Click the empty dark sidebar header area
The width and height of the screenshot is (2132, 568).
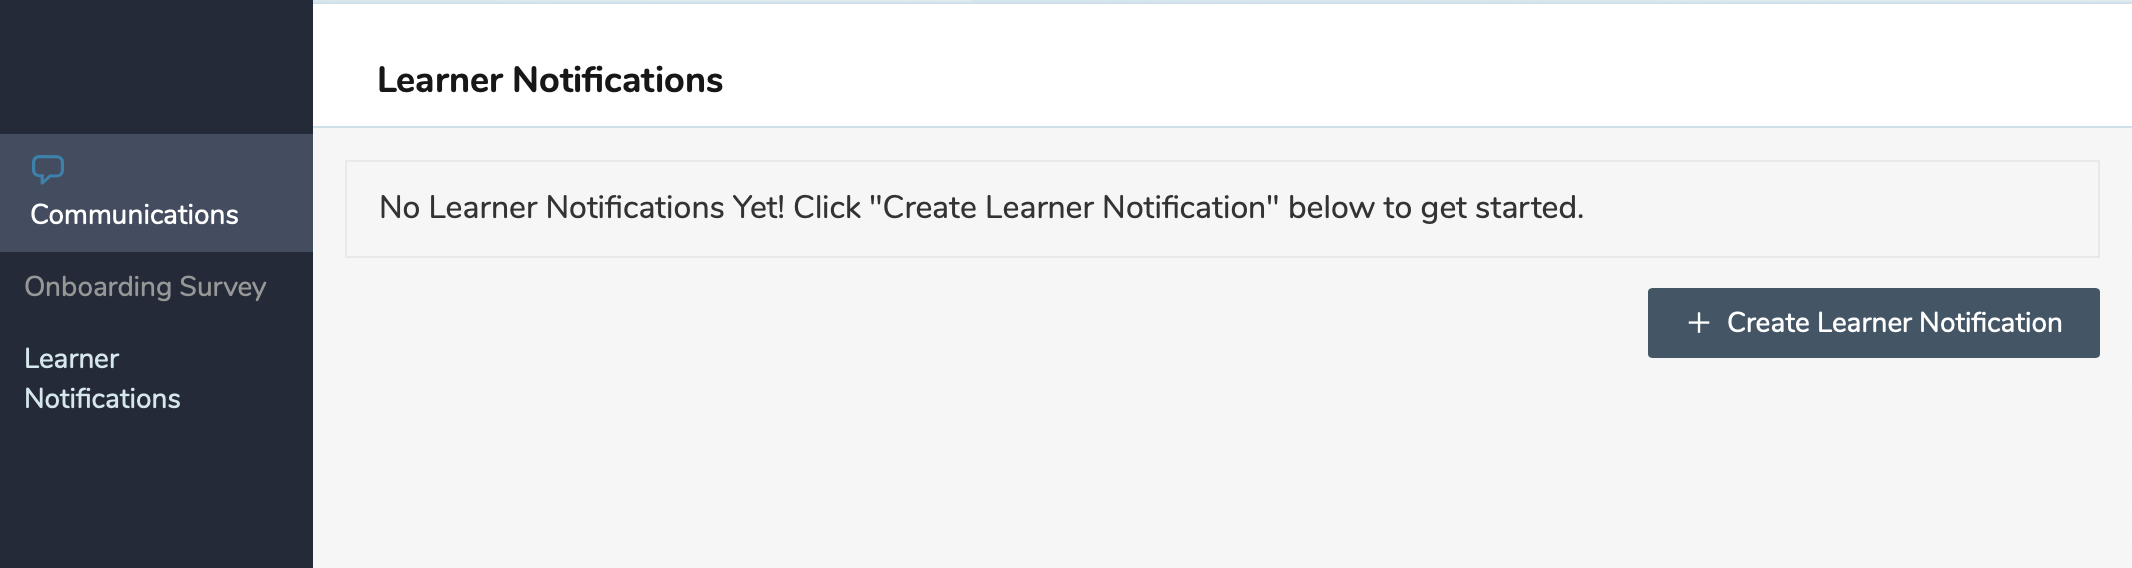tap(156, 66)
